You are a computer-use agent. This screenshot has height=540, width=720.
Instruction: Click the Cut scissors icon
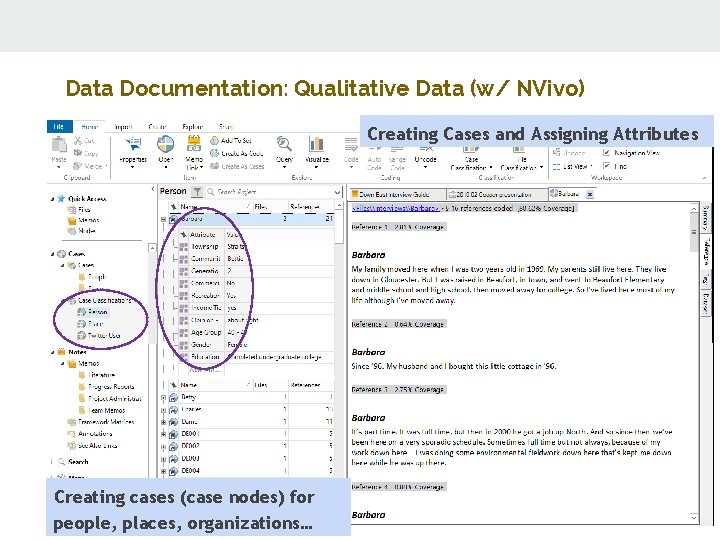[x=78, y=141]
